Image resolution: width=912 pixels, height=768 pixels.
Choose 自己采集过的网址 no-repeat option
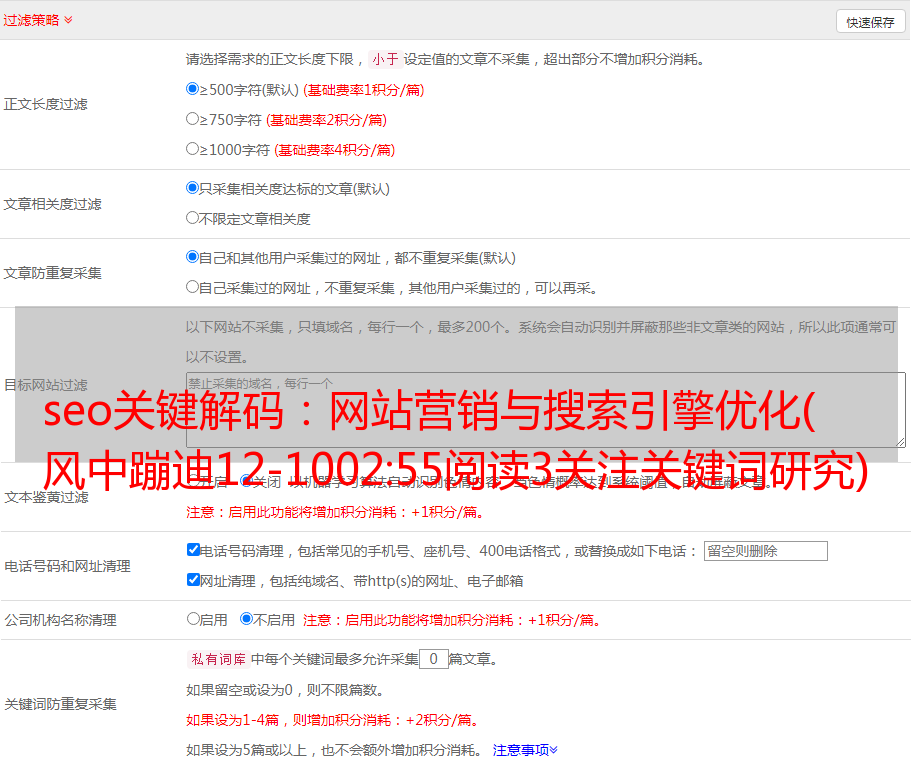(193, 287)
